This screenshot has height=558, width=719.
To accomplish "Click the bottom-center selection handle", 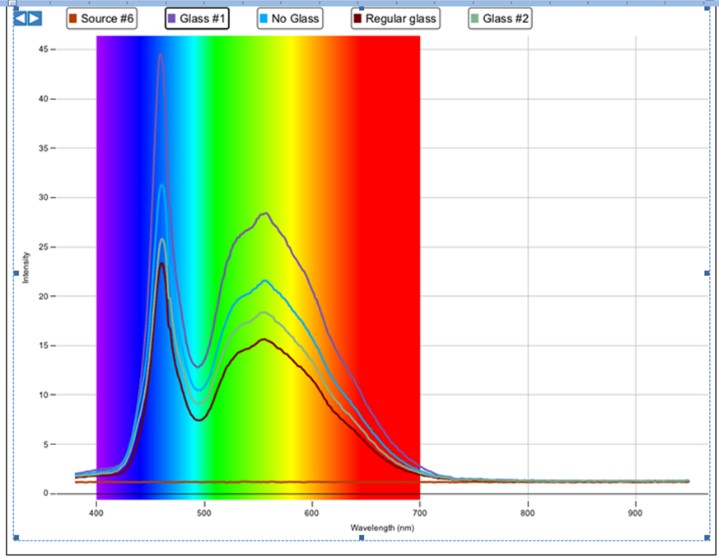I will coord(361,537).
